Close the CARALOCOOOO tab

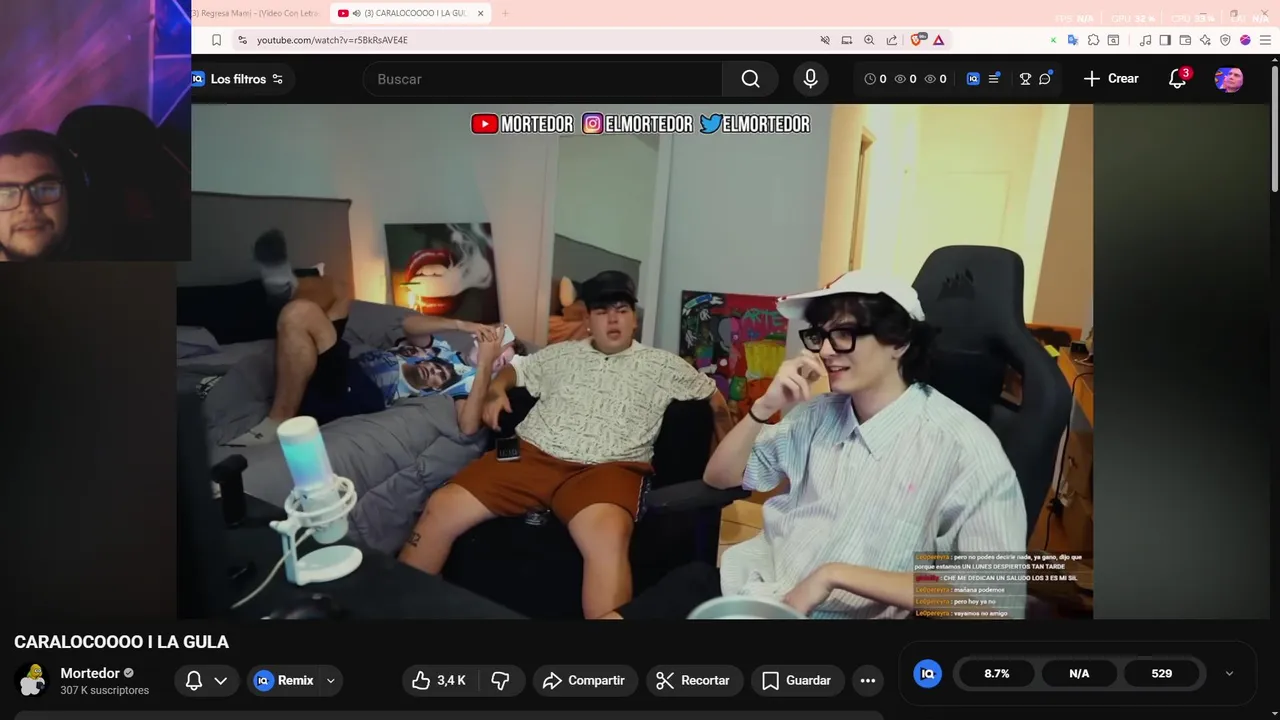click(x=480, y=13)
